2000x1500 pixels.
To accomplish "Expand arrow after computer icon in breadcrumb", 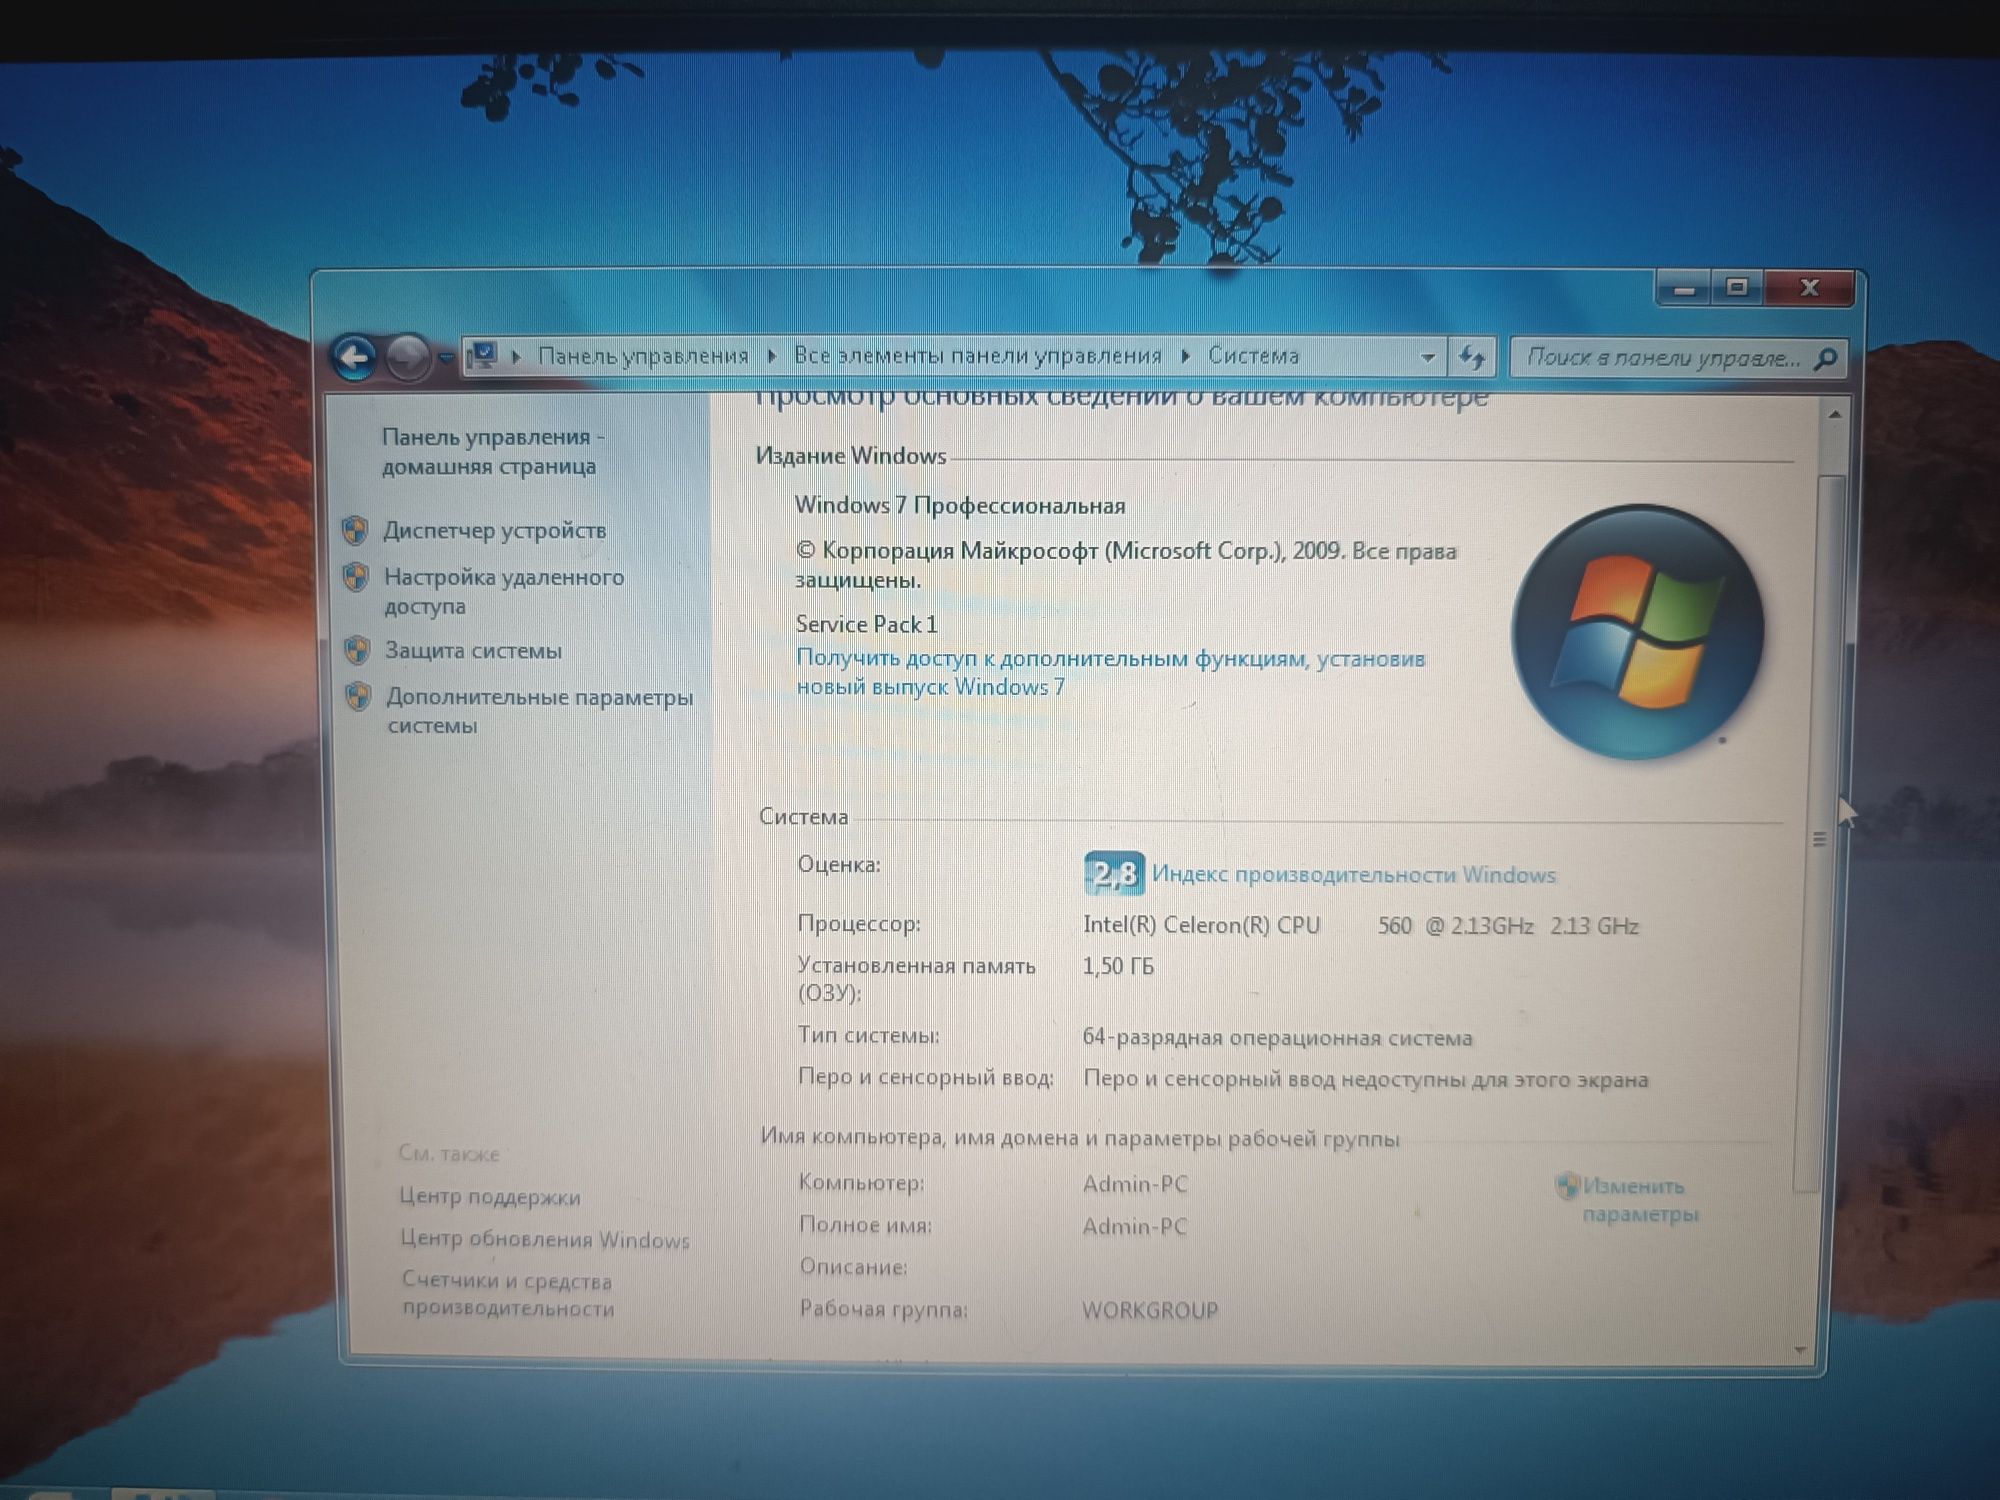I will [517, 356].
